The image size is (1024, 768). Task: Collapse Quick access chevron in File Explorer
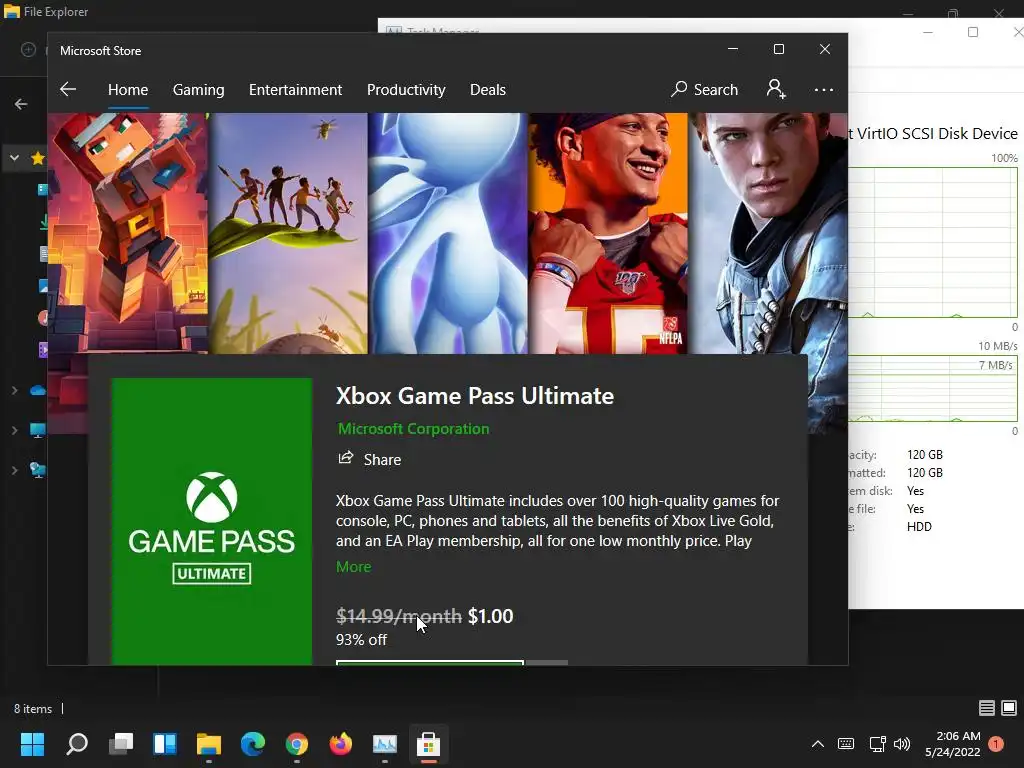14,157
